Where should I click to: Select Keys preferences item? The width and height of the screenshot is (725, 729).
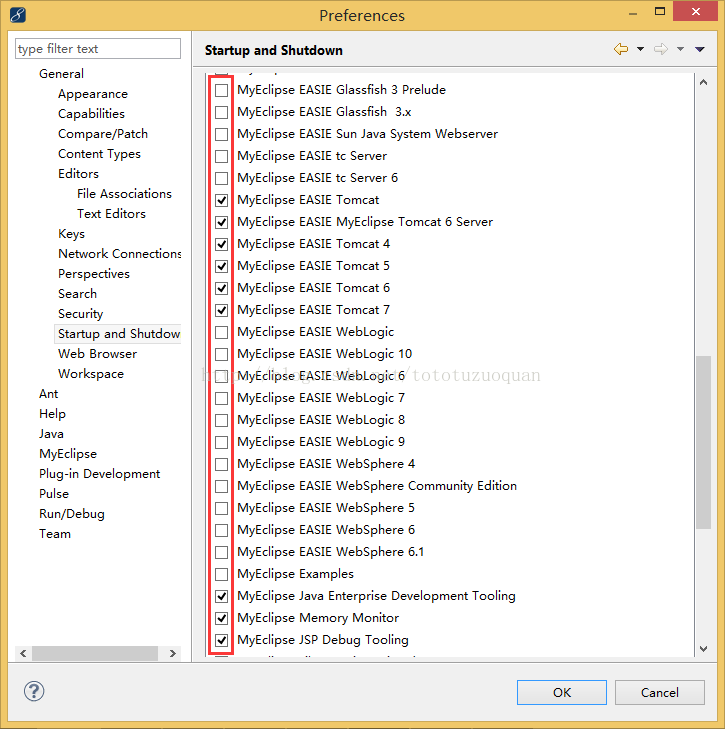71,234
